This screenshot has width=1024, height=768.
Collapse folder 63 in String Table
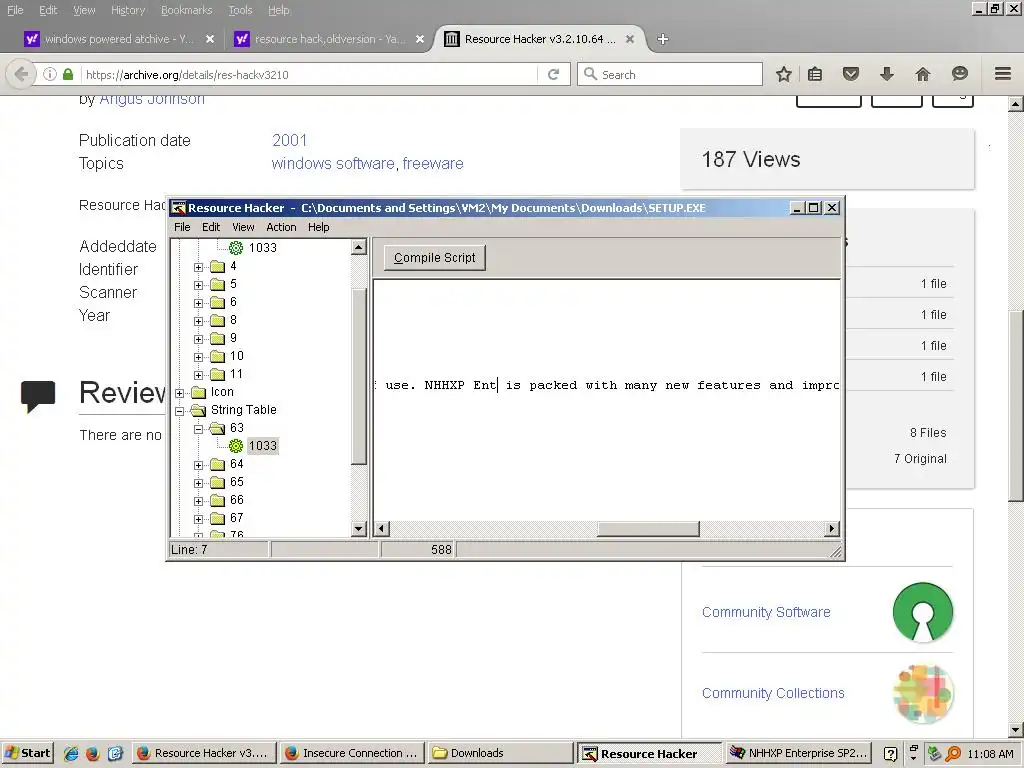click(x=199, y=429)
